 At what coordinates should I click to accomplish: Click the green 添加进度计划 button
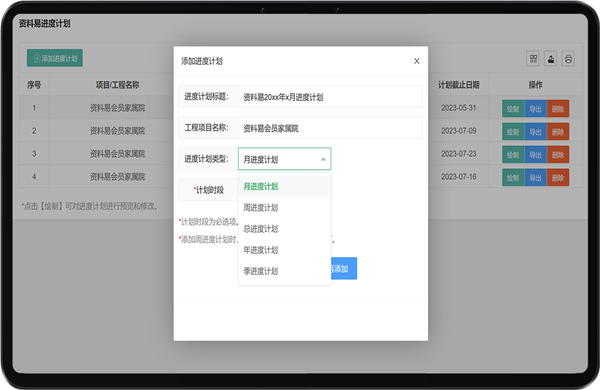(55, 58)
